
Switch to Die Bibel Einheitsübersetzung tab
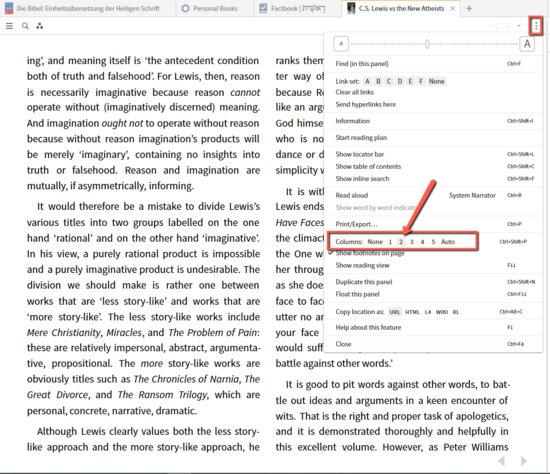tap(82, 8)
